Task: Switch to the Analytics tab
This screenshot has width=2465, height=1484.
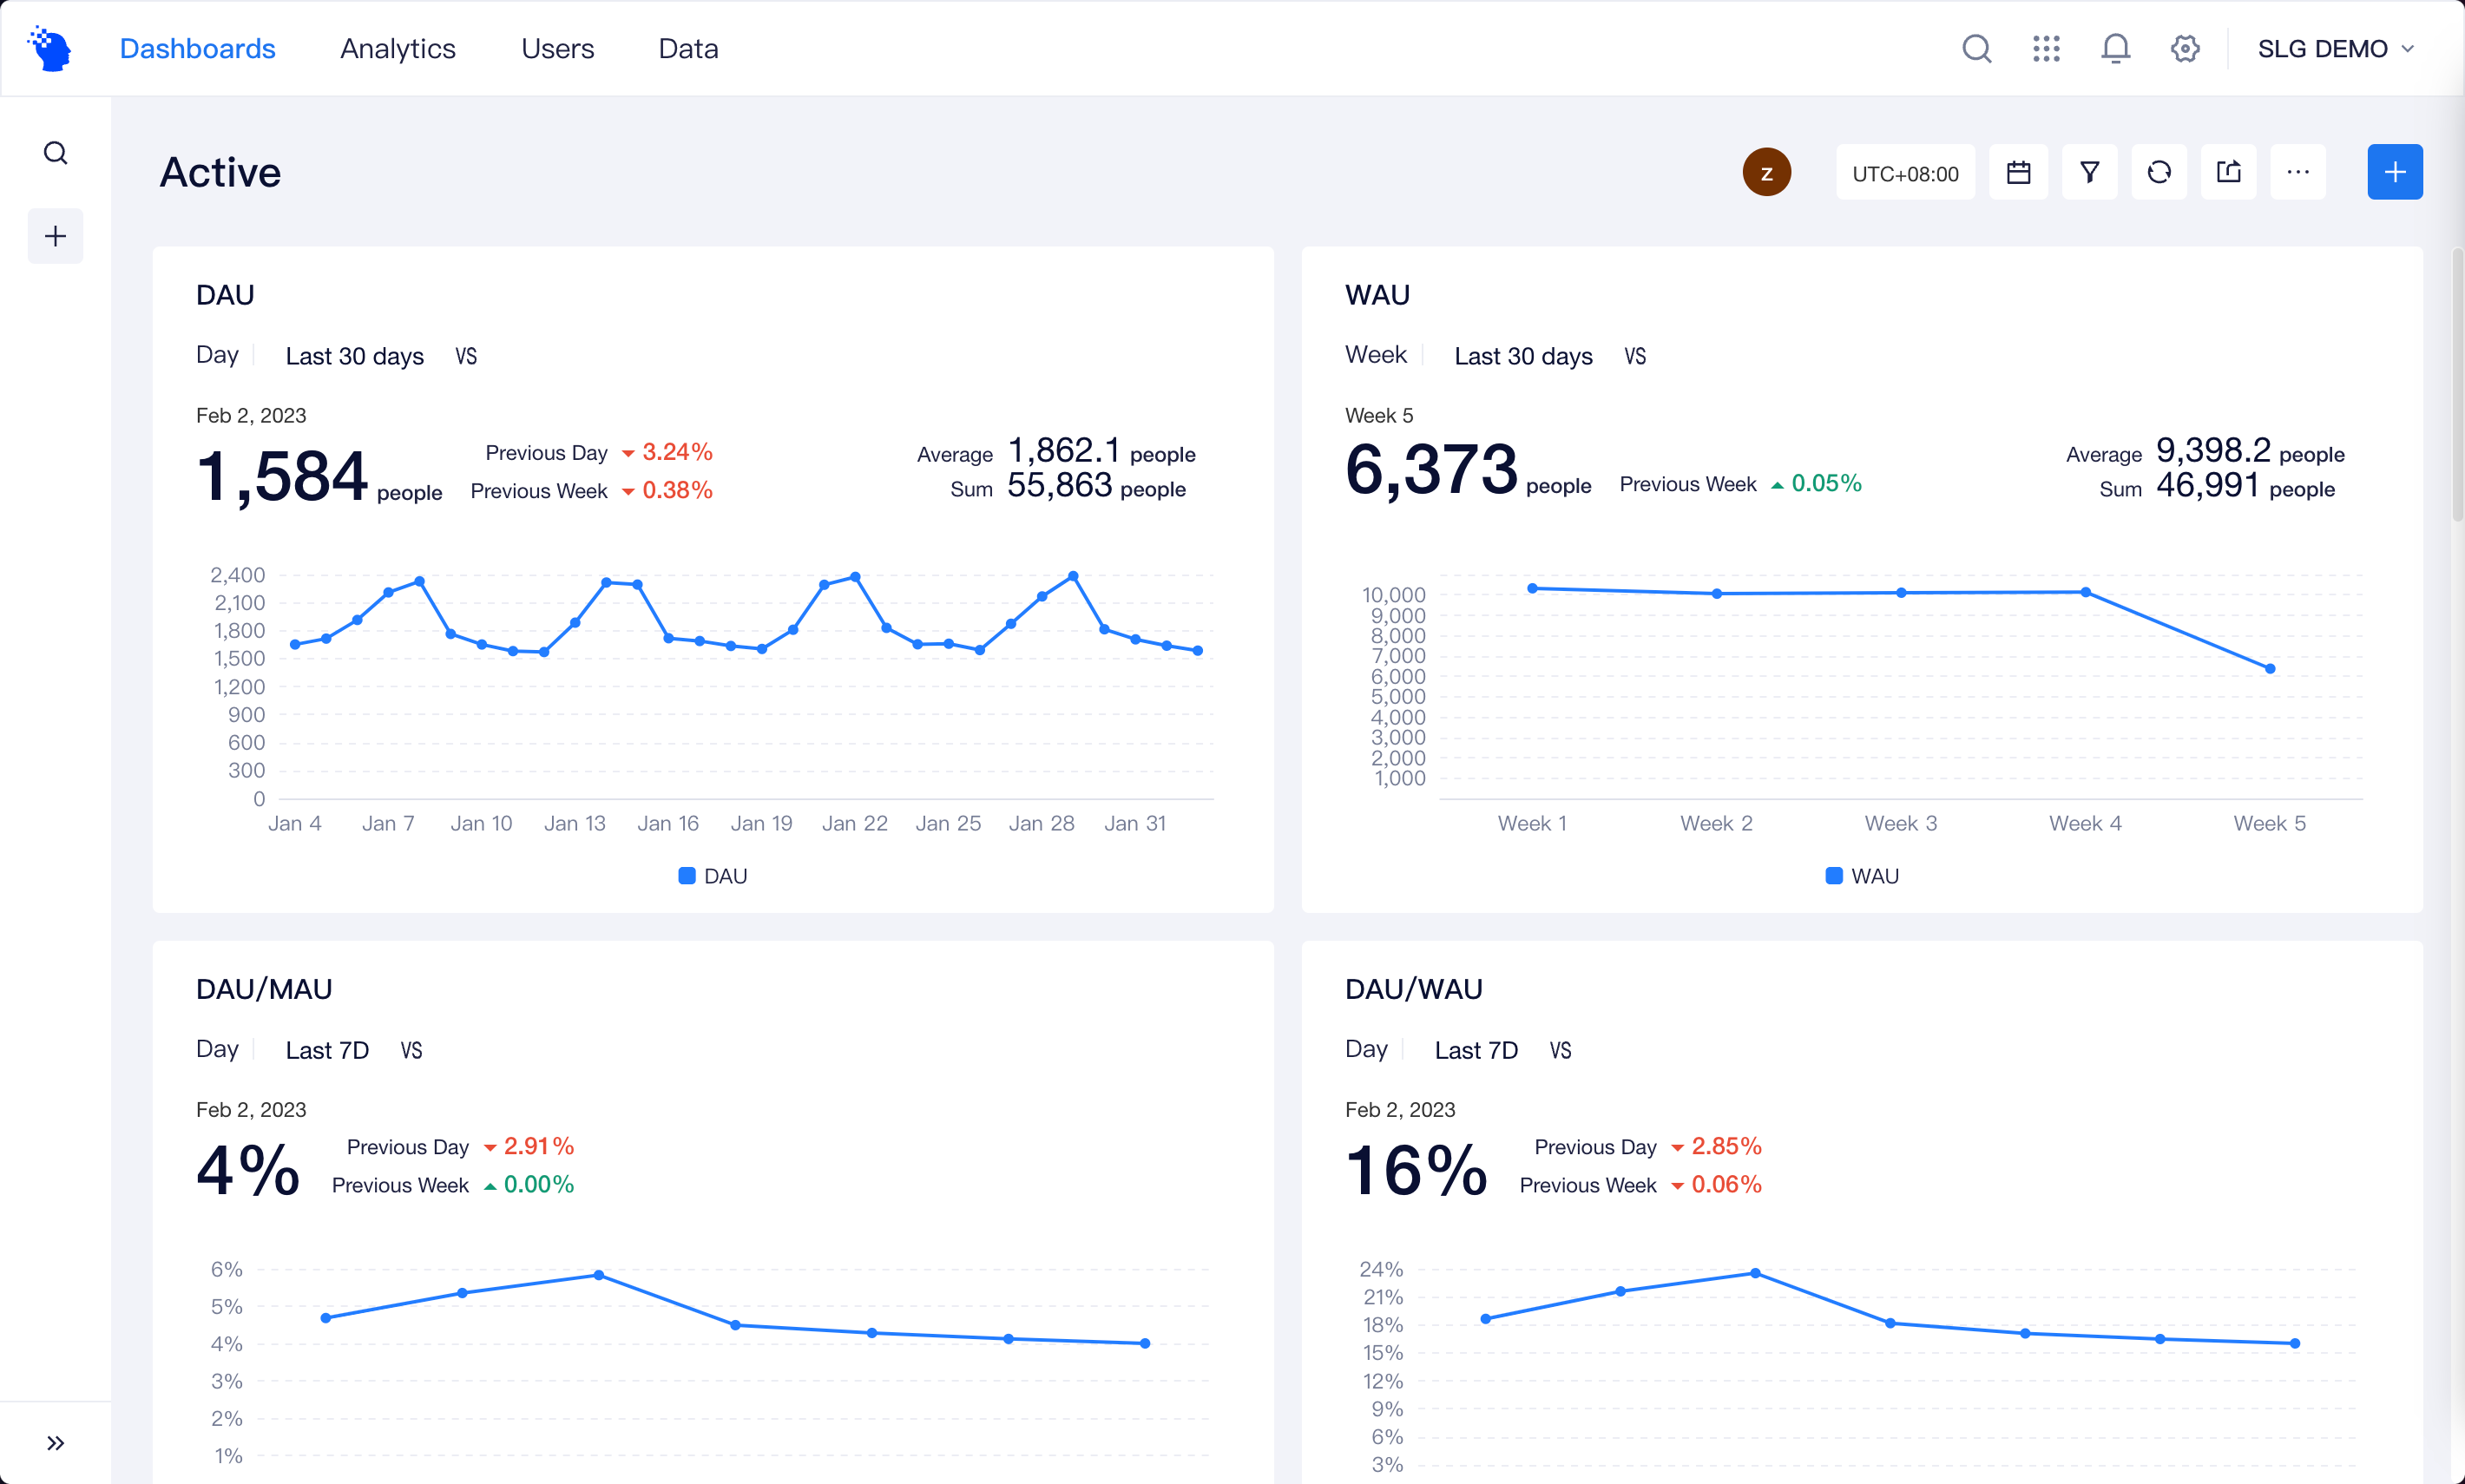Action: click(x=398, y=48)
